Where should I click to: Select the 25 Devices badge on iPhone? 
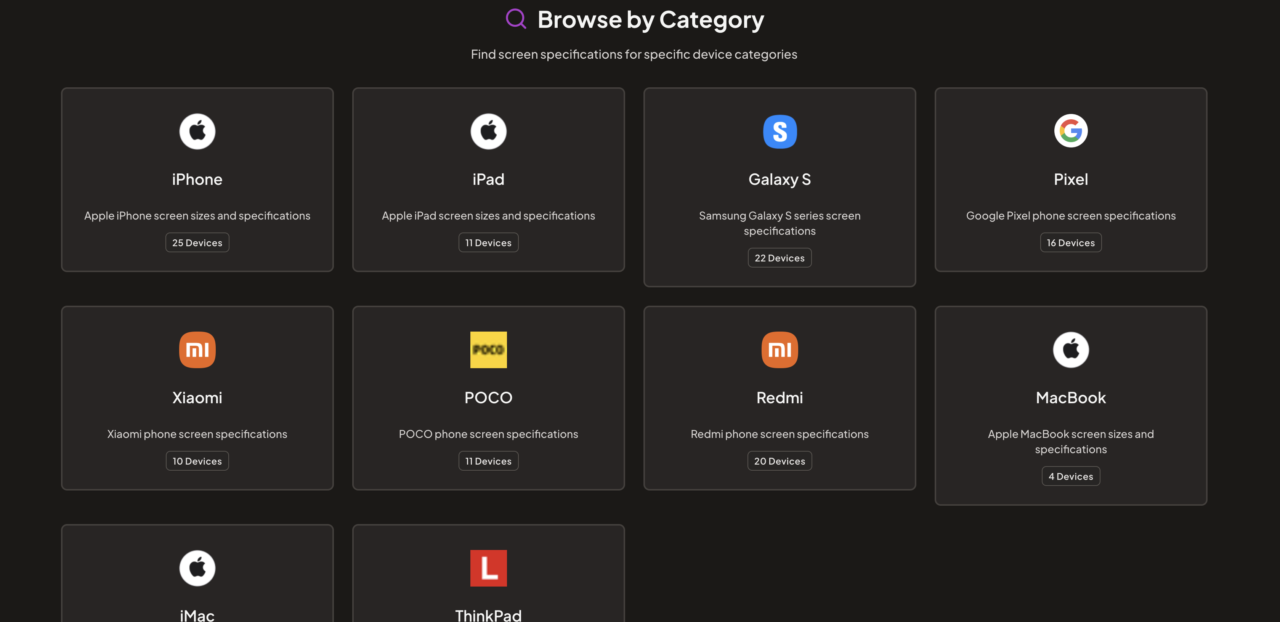(197, 243)
